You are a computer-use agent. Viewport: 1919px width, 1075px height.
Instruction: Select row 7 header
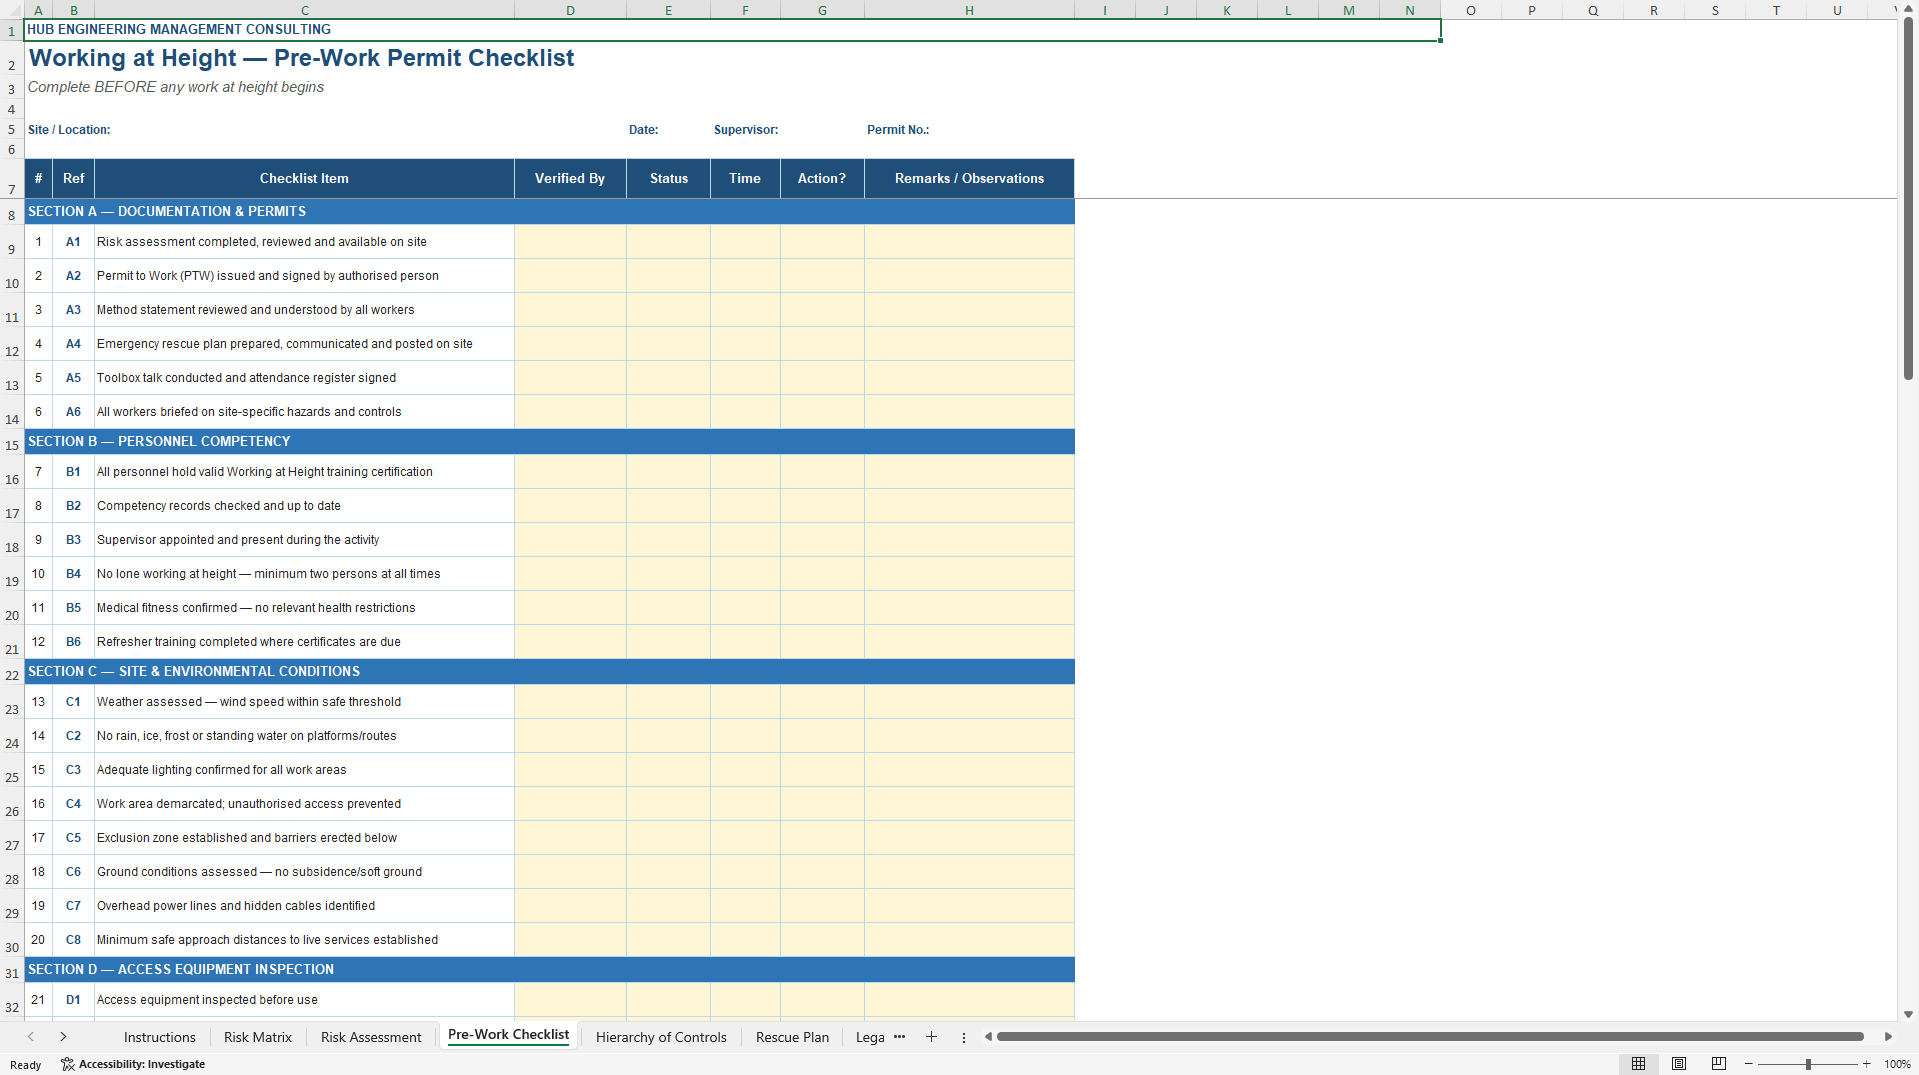click(x=12, y=179)
